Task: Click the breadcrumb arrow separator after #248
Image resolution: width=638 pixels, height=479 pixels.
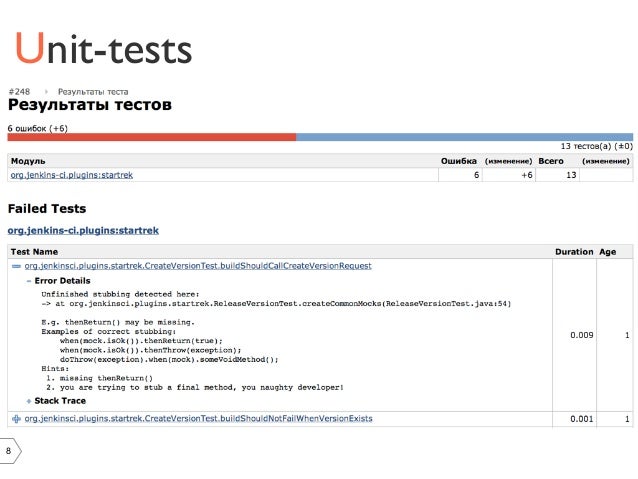Action: 46,91
